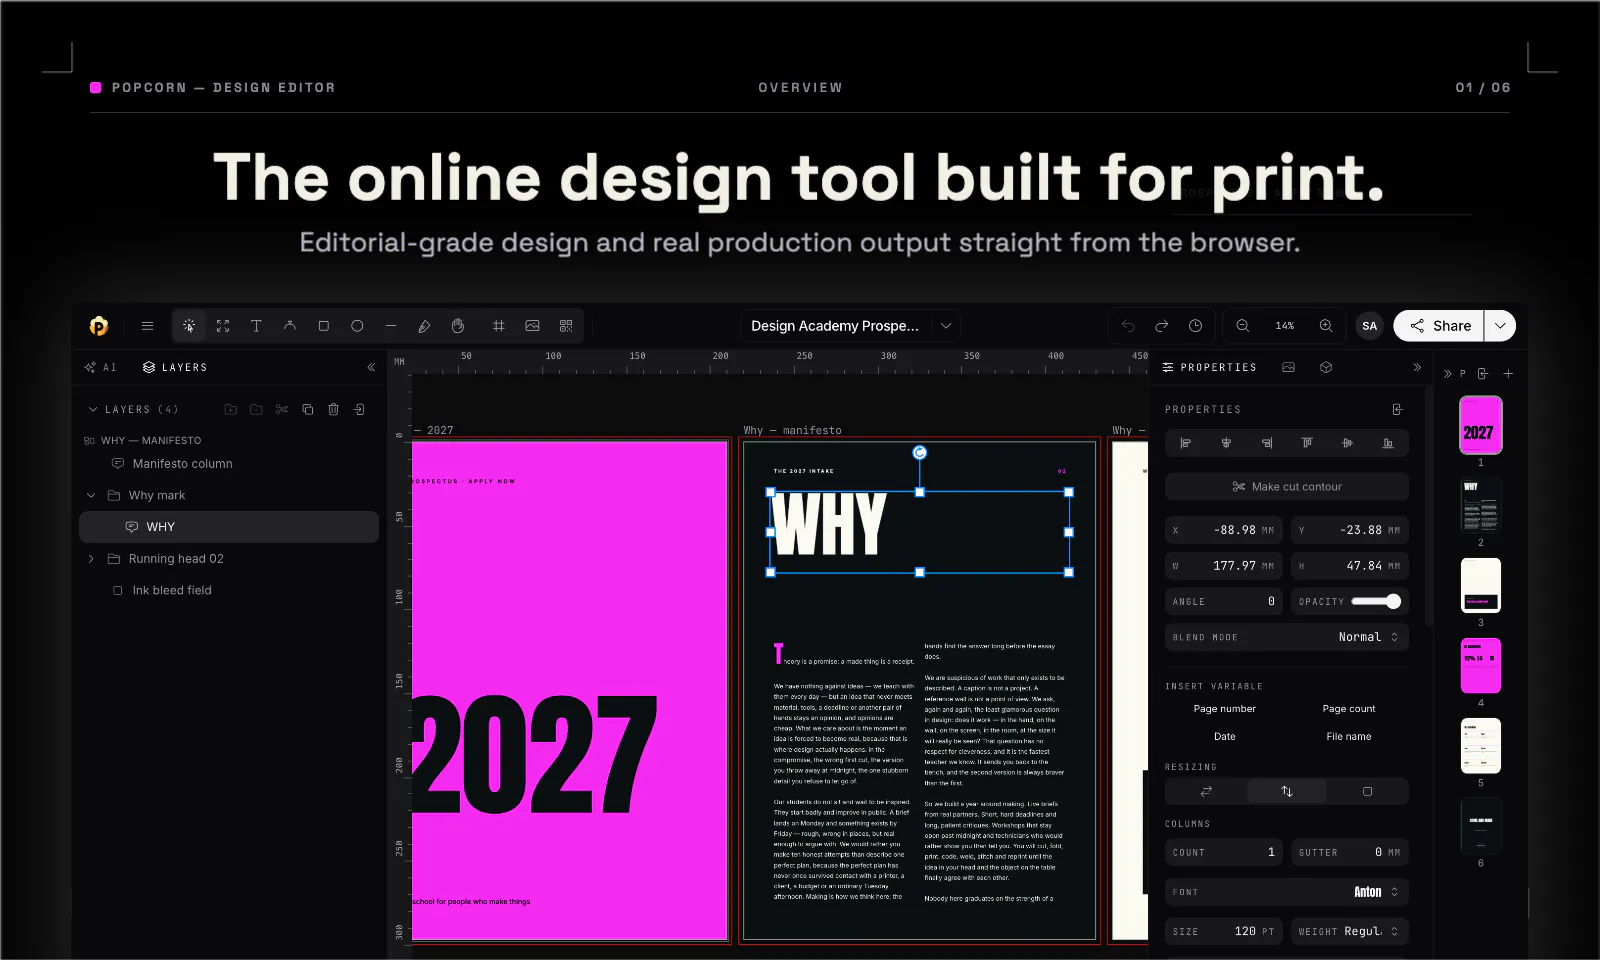Align selection to vertical middle
This screenshot has width=1600, height=960.
click(1347, 443)
